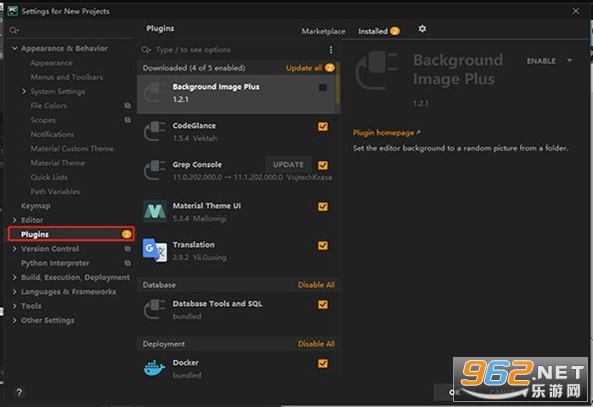Enable the Background Image Plus checkbox

pos(323,88)
